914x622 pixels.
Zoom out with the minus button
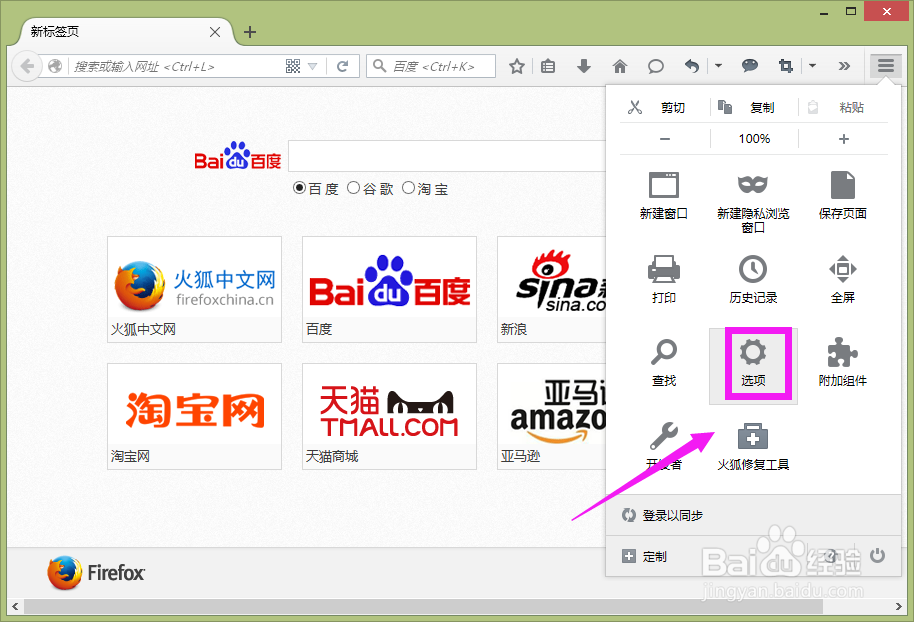[x=665, y=139]
